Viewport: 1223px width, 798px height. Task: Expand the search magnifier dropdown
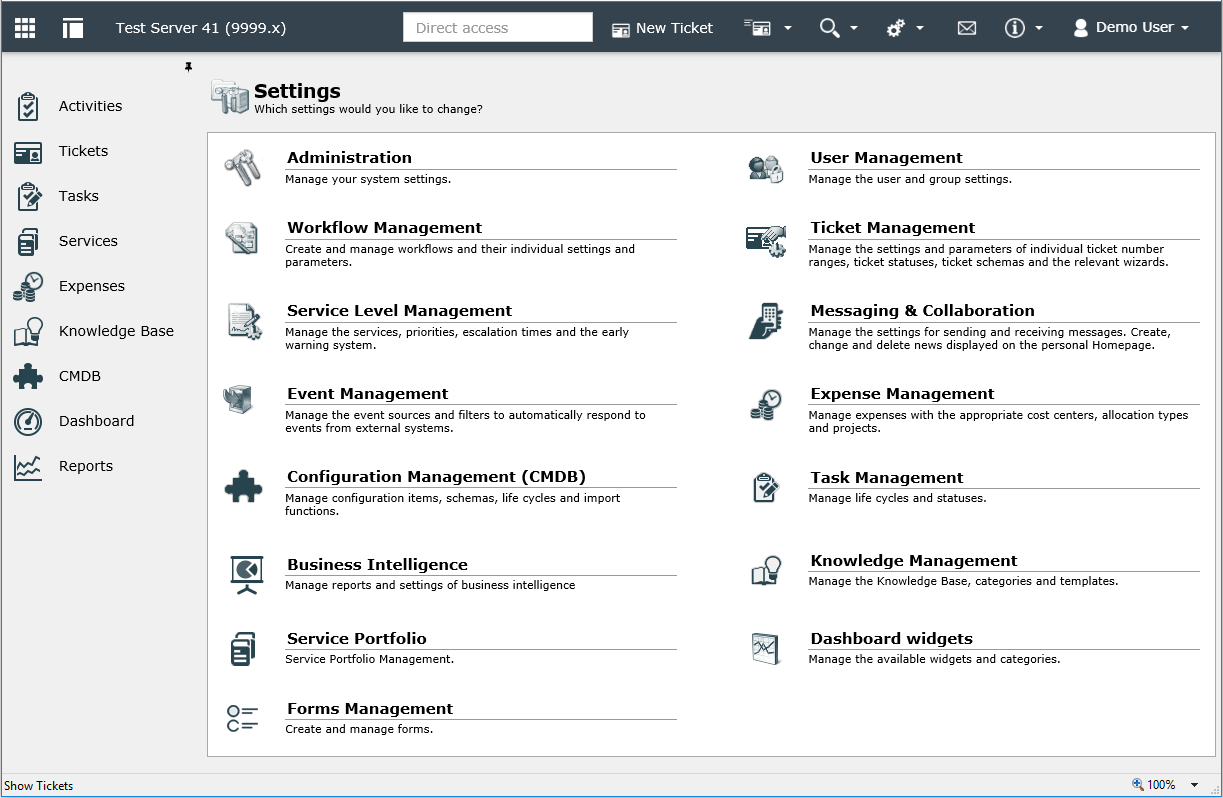pos(839,28)
